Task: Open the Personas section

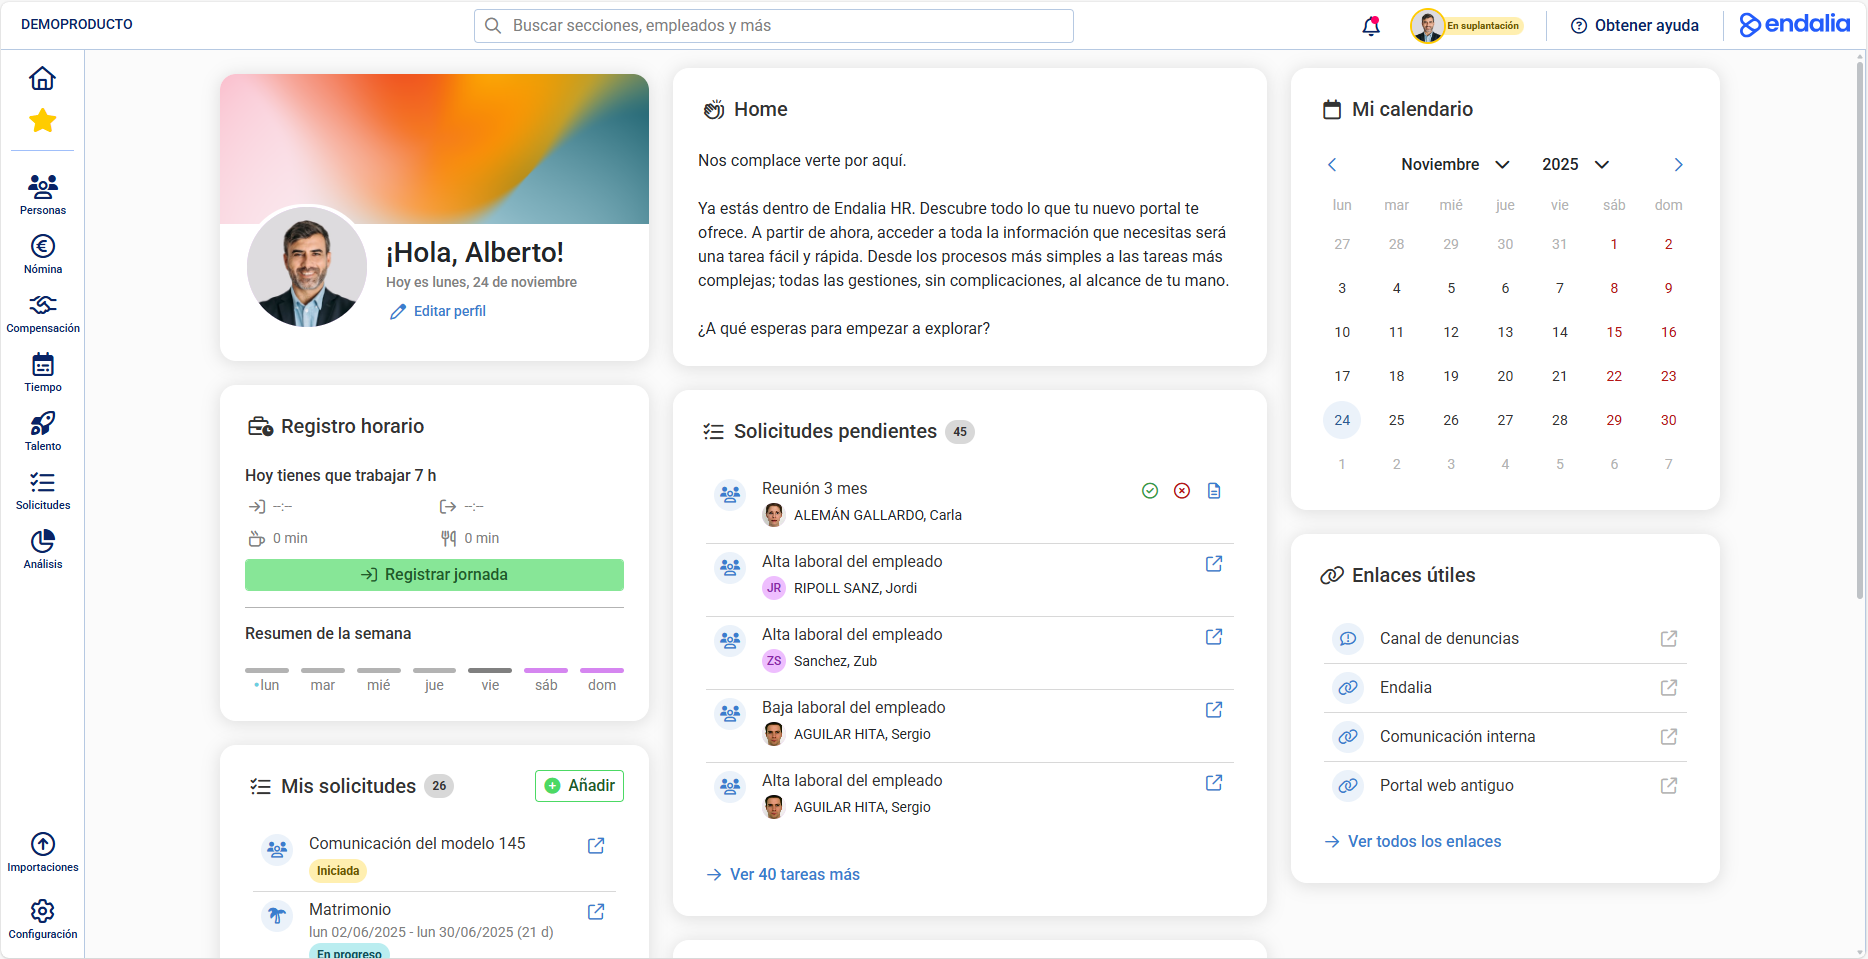Action: [42, 194]
